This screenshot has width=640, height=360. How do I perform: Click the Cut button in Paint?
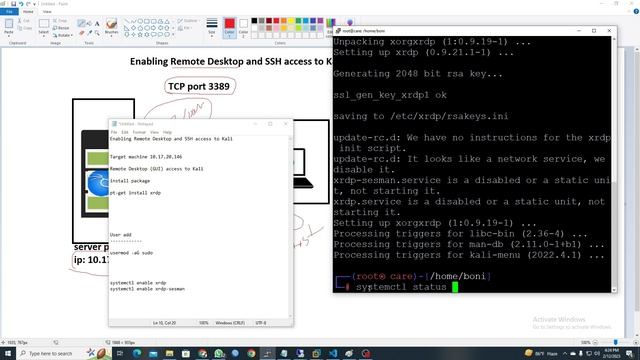pyautogui.click(x=24, y=20)
